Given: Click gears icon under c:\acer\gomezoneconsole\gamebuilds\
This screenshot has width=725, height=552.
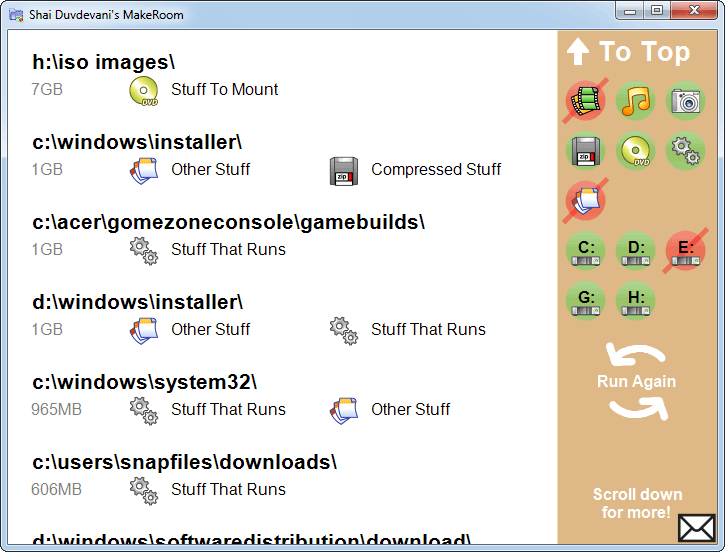Looking at the screenshot, I should tap(143, 251).
